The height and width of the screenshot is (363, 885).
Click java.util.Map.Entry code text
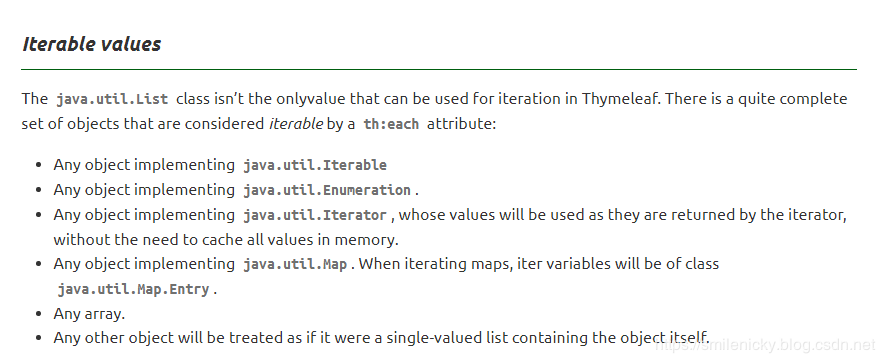pyautogui.click(x=133, y=289)
